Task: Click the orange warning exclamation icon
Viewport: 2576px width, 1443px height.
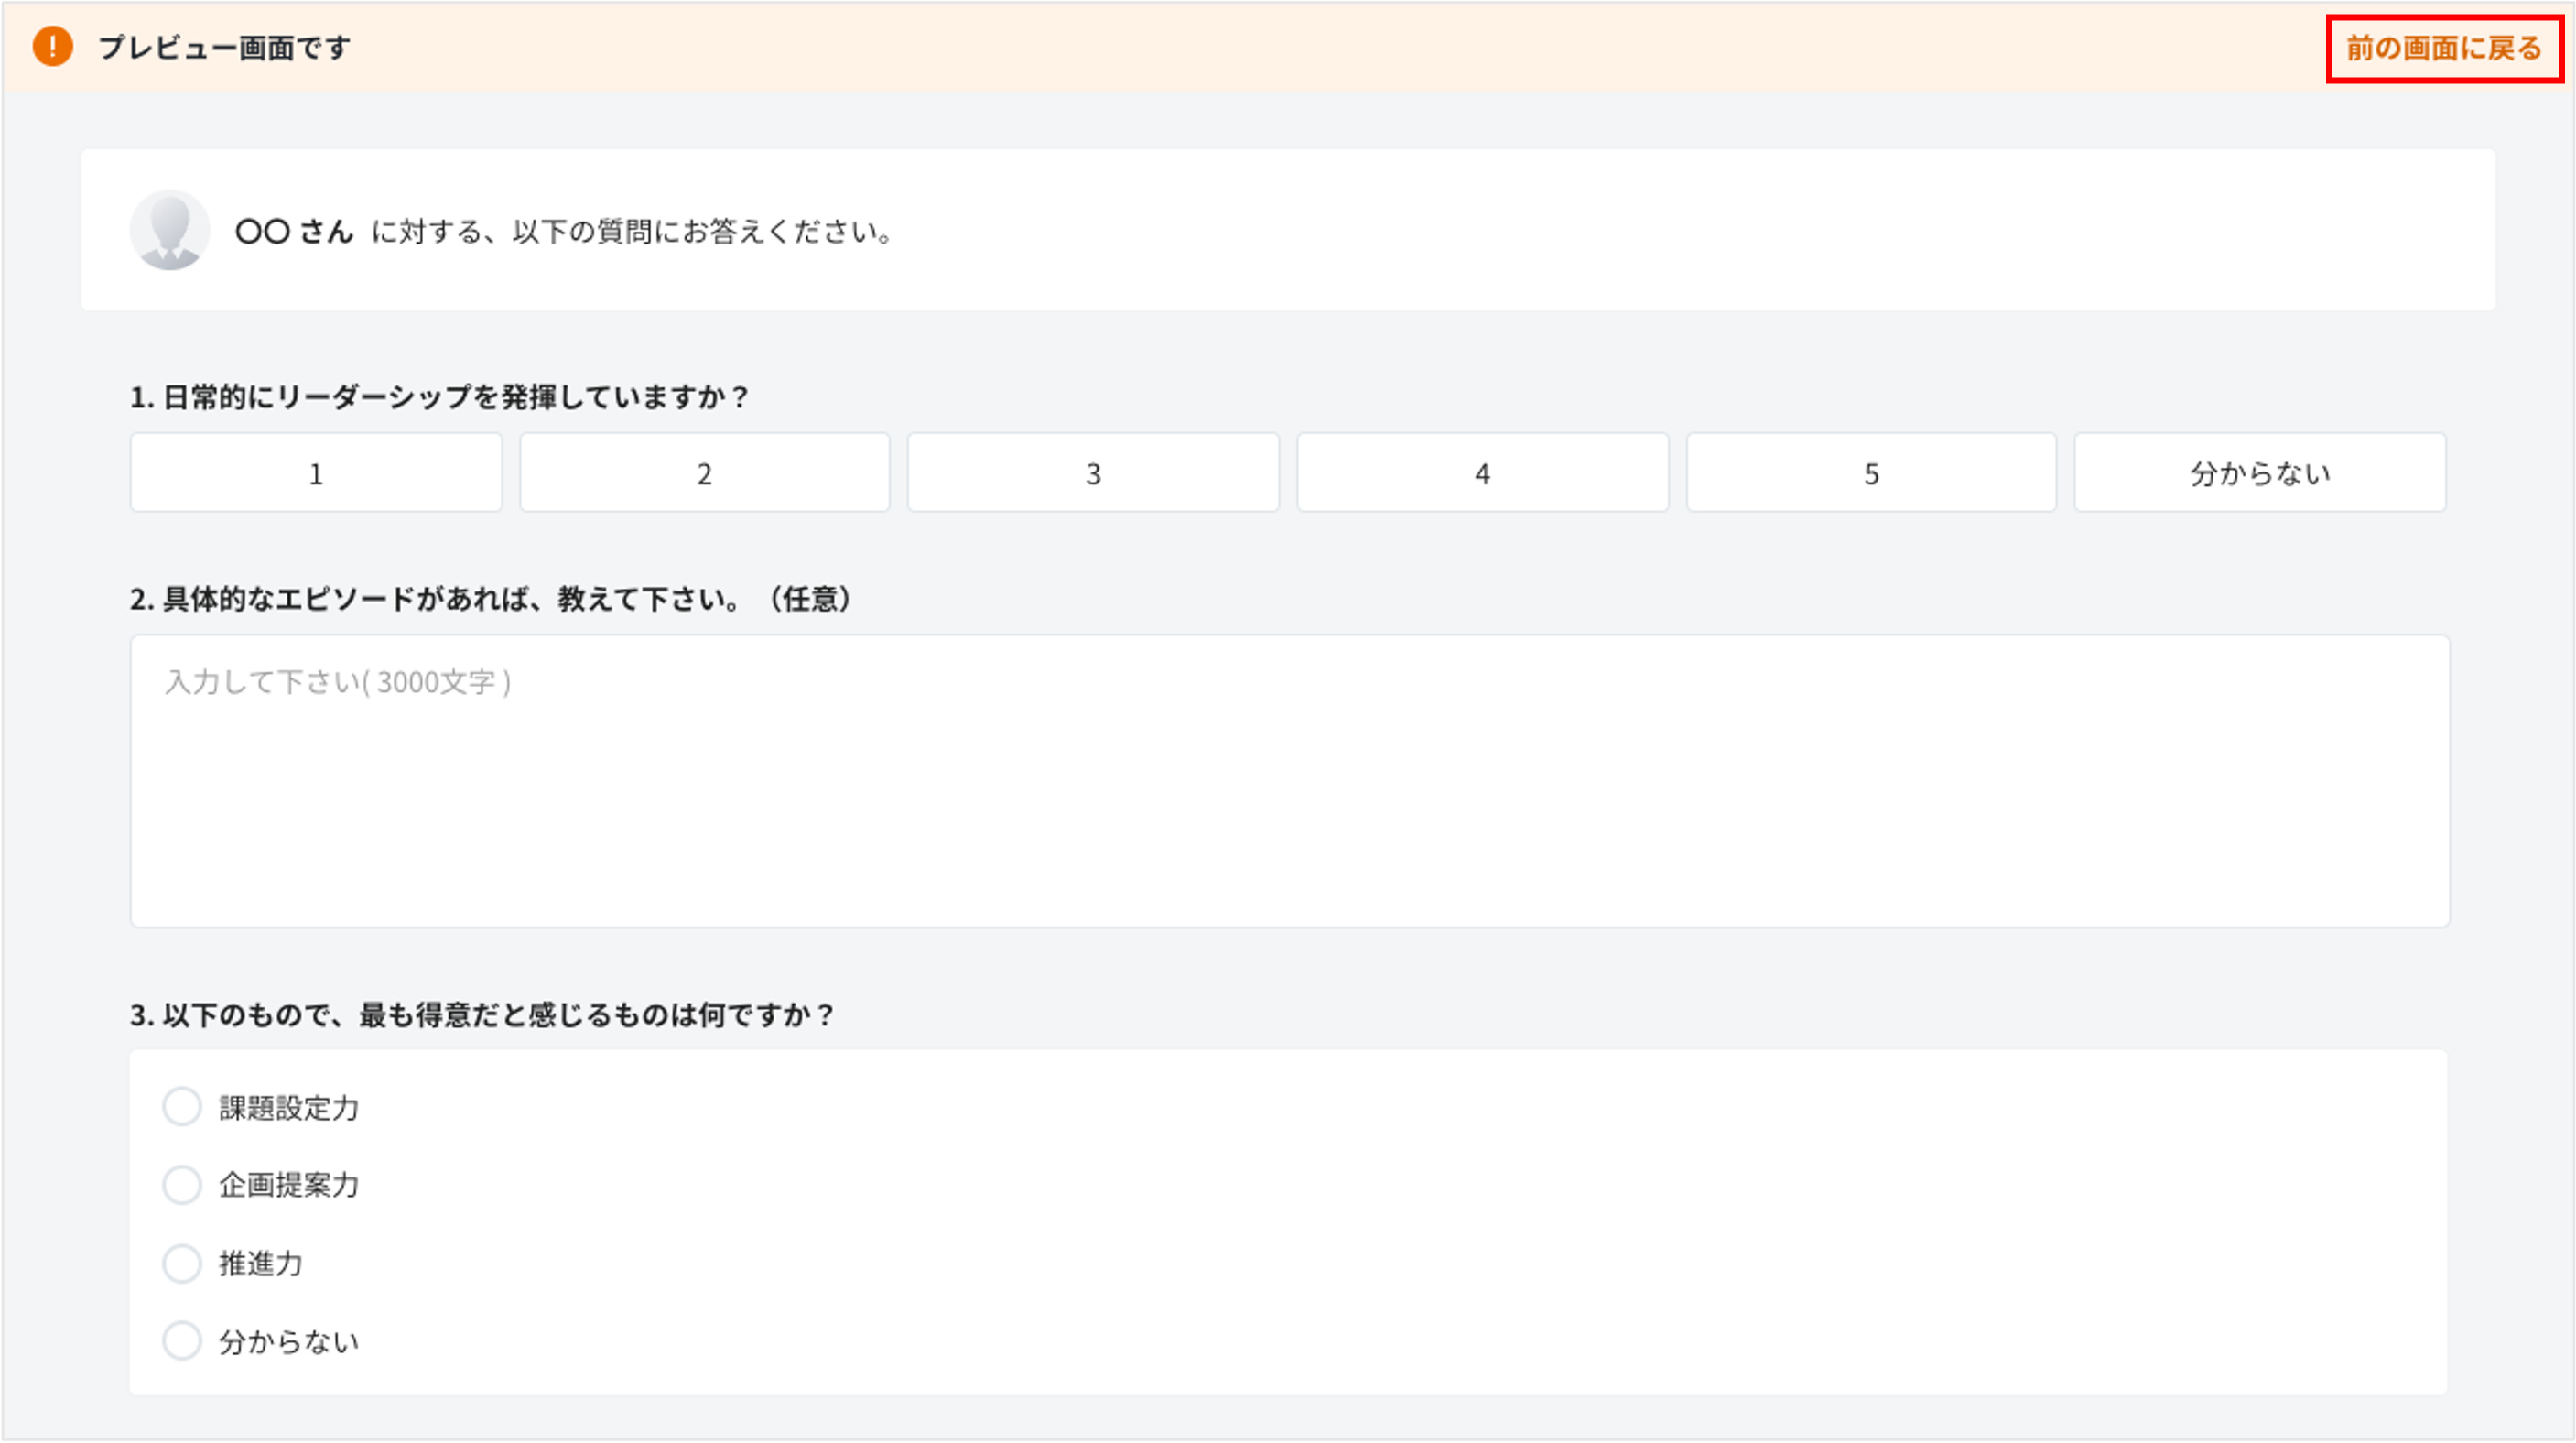Action: pyautogui.click(x=53, y=47)
